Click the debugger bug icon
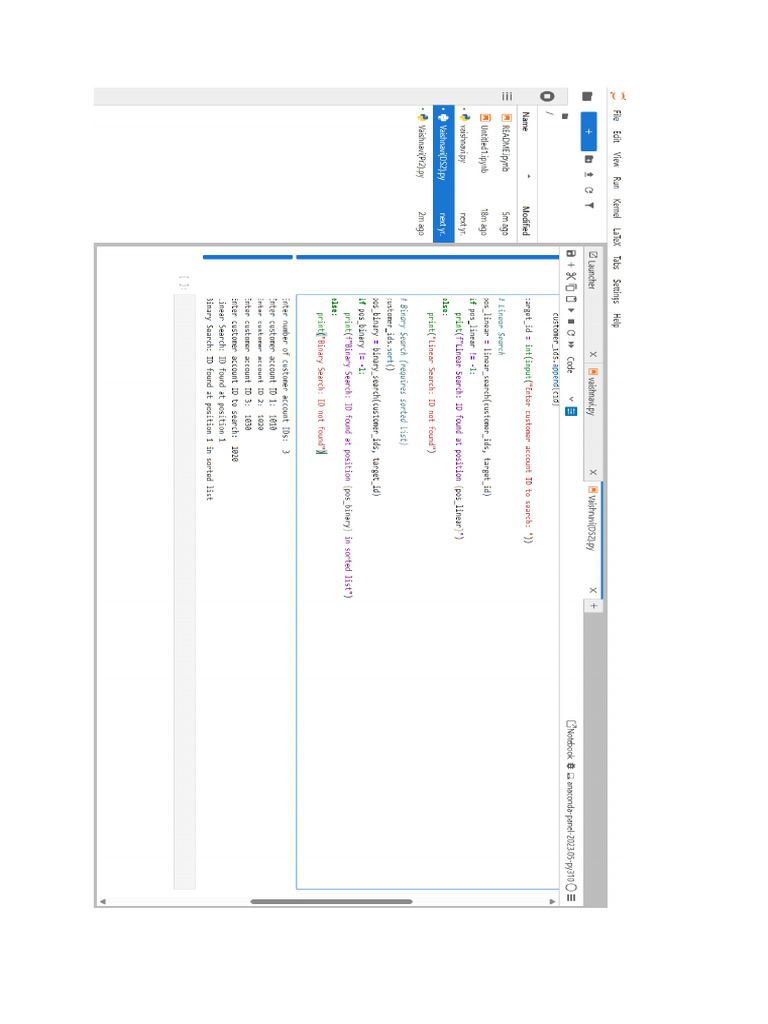This screenshot has width=768, height=1024. click(x=570, y=766)
